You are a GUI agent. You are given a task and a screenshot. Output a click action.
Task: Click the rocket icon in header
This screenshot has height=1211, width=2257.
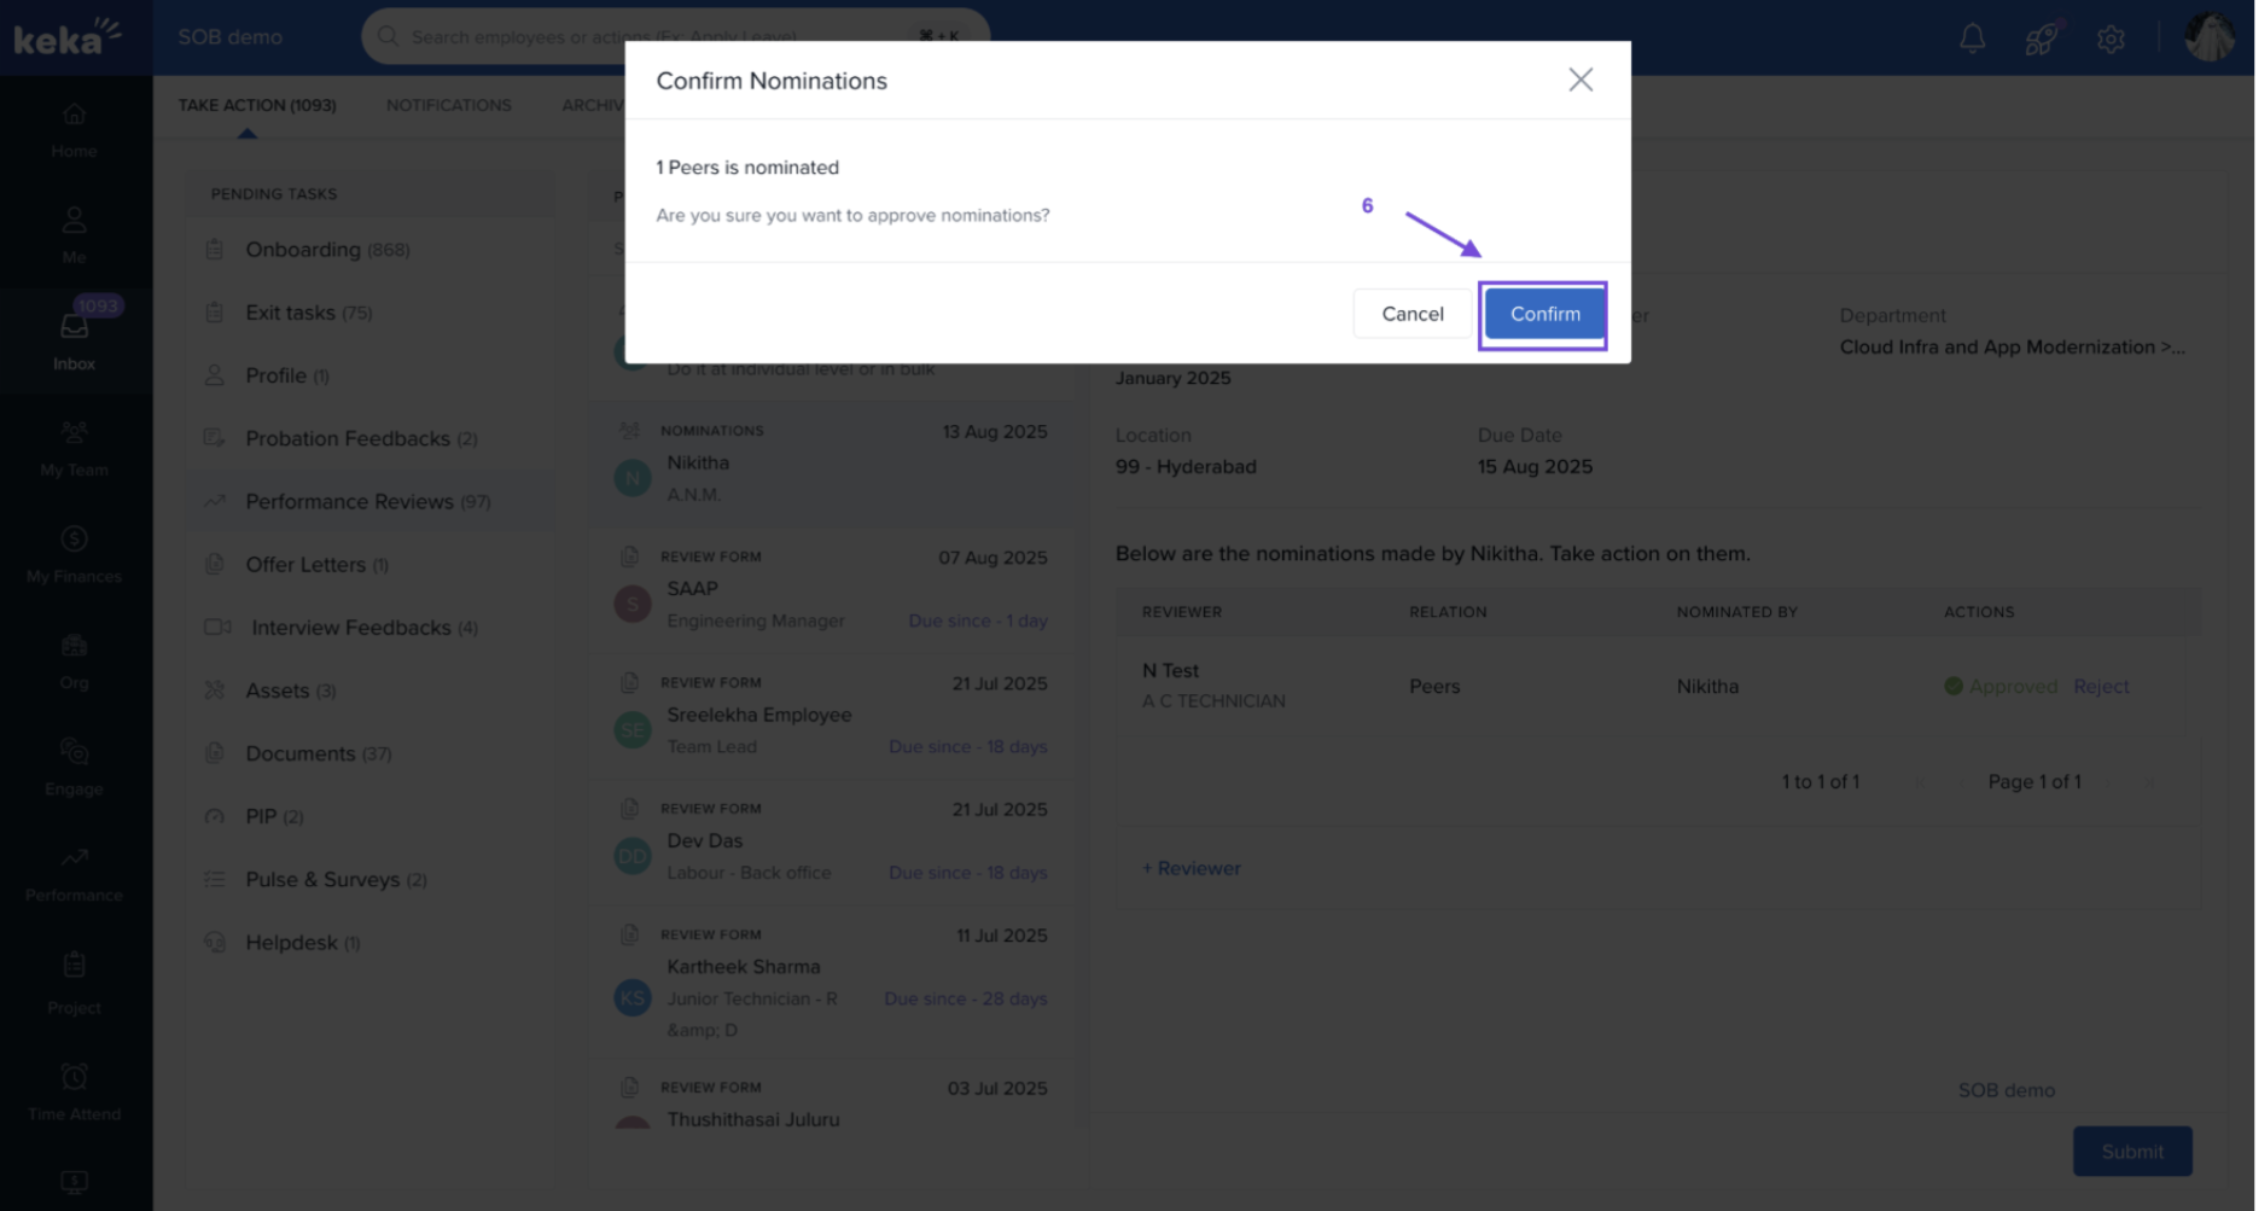tap(2041, 38)
